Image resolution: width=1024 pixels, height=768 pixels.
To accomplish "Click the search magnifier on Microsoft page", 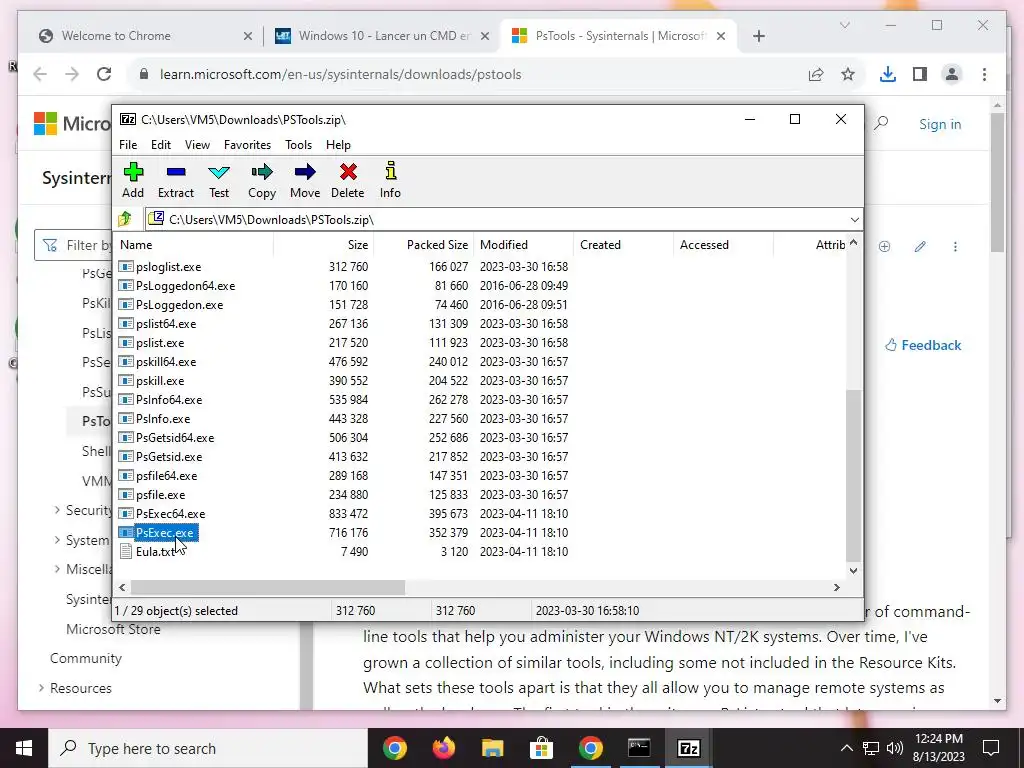I will [x=882, y=123].
